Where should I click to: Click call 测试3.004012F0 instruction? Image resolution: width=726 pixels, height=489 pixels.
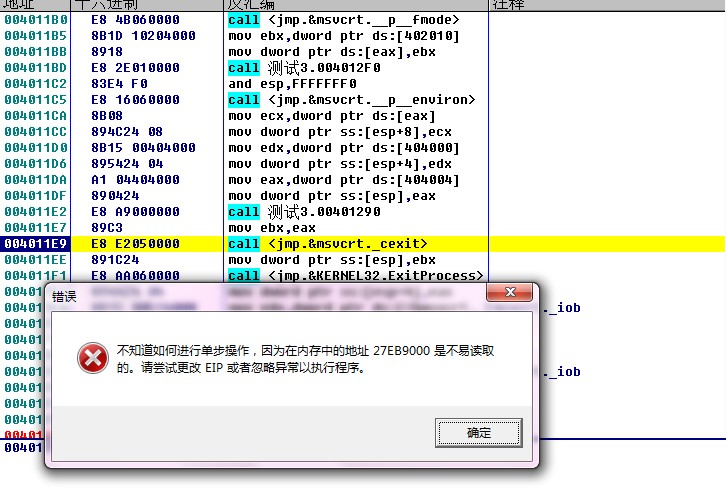click(x=304, y=68)
